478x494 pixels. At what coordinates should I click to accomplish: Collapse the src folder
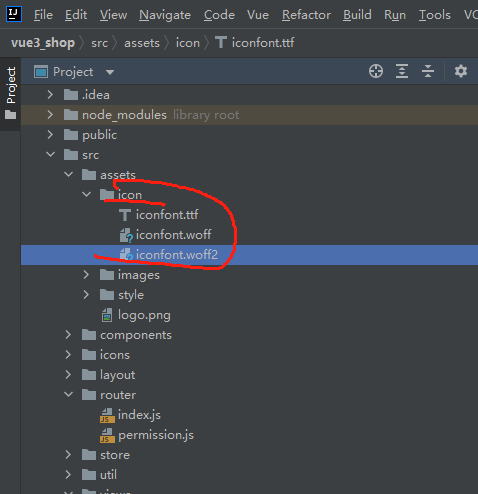pos(50,155)
